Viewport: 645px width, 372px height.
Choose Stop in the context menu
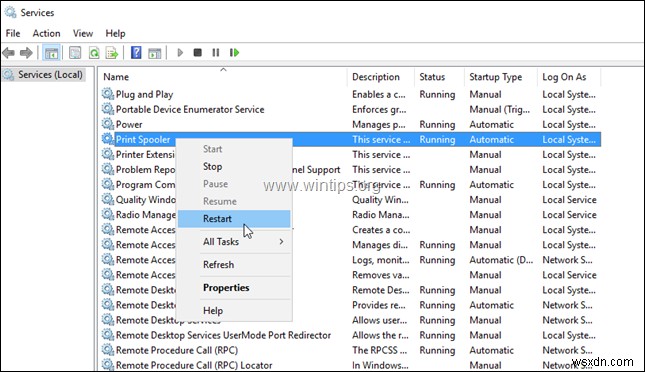(x=234, y=167)
